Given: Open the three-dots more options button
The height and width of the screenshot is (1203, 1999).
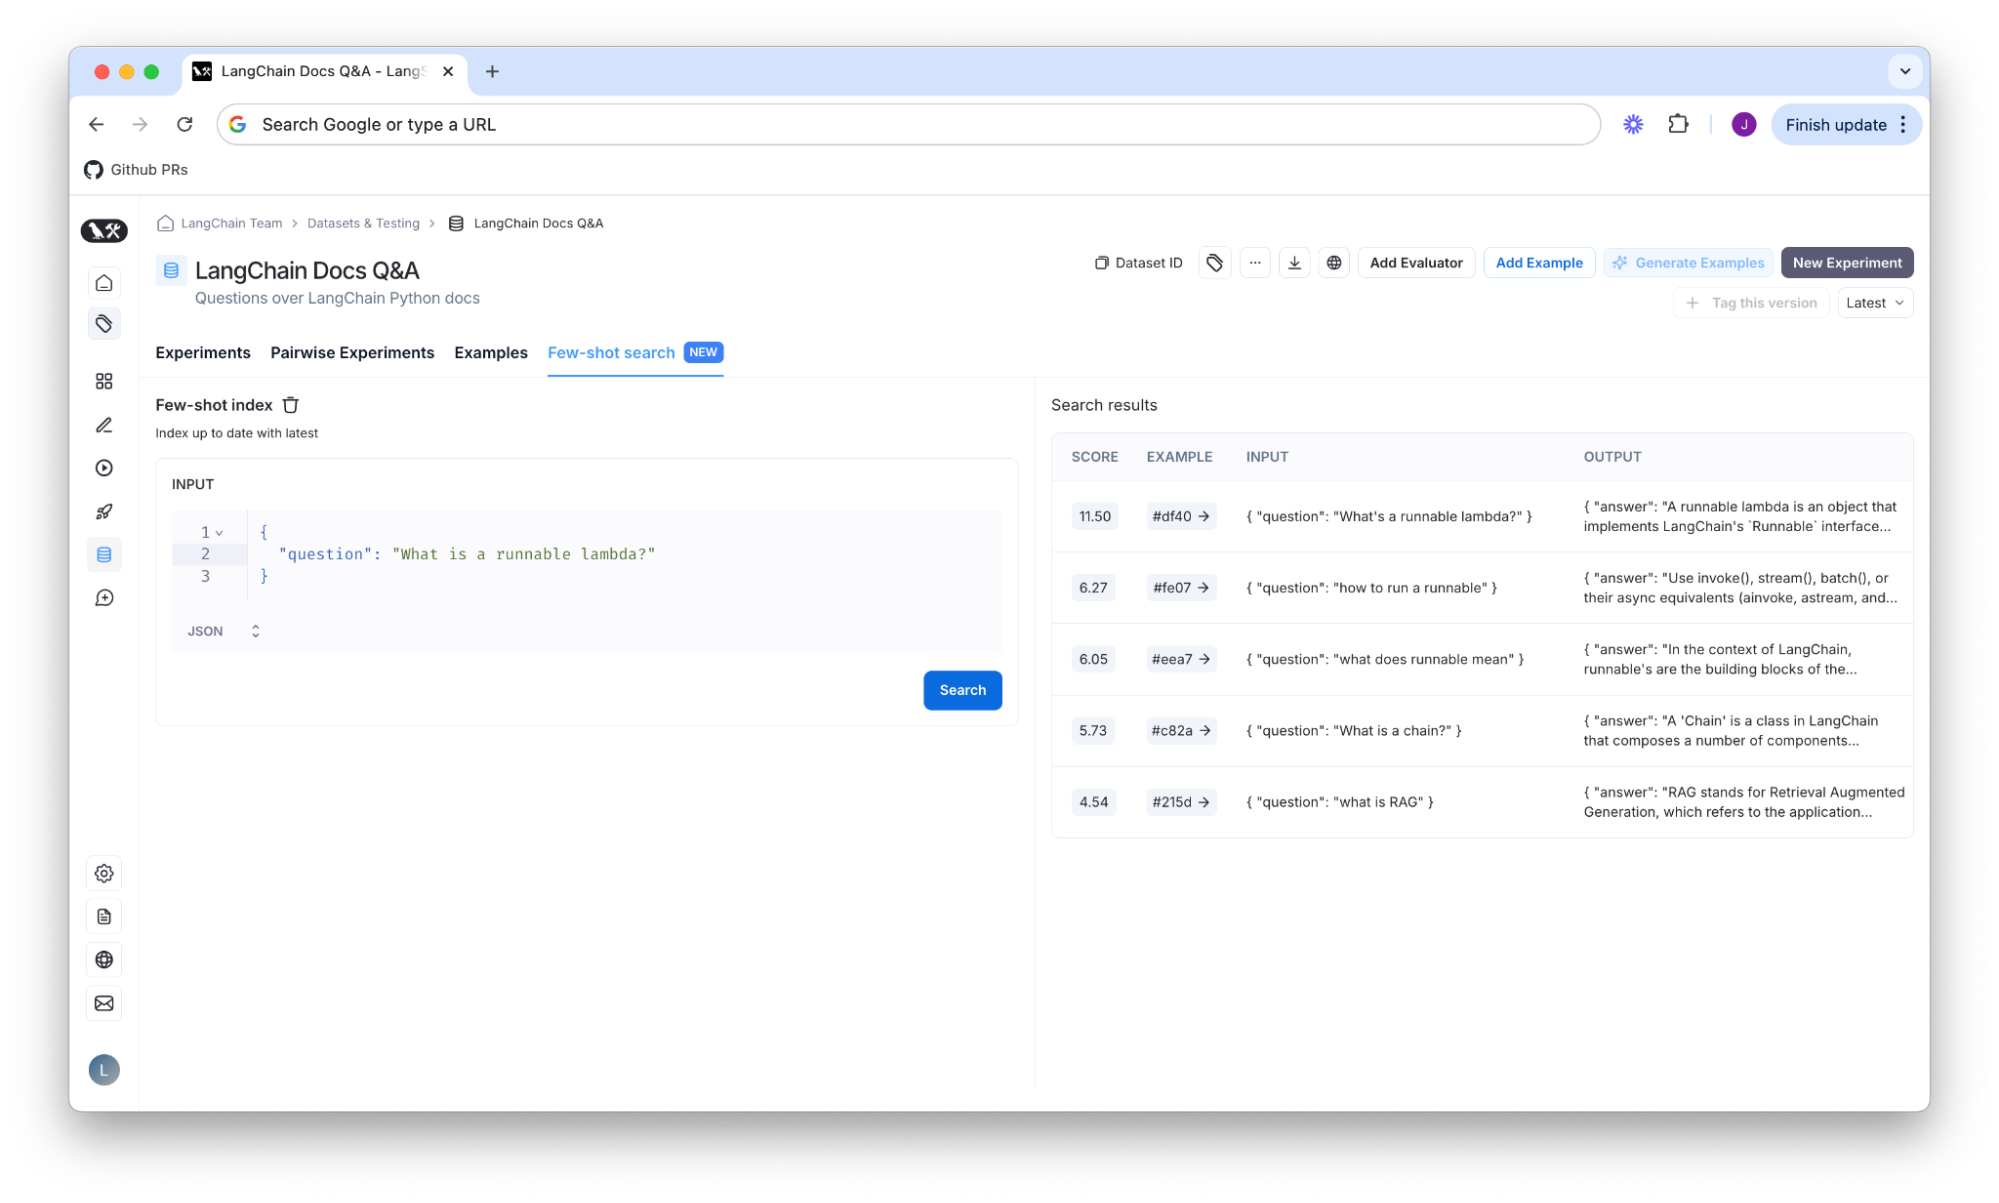Looking at the screenshot, I should (1254, 263).
